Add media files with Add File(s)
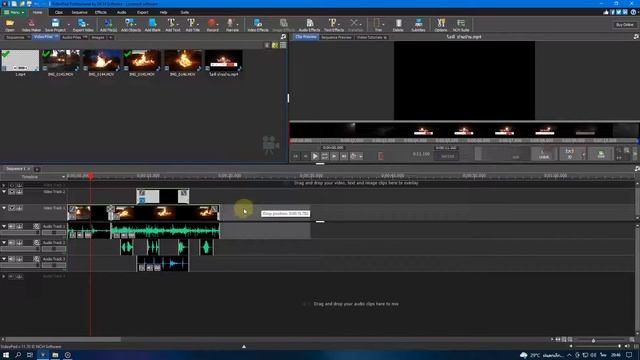 pos(109,25)
